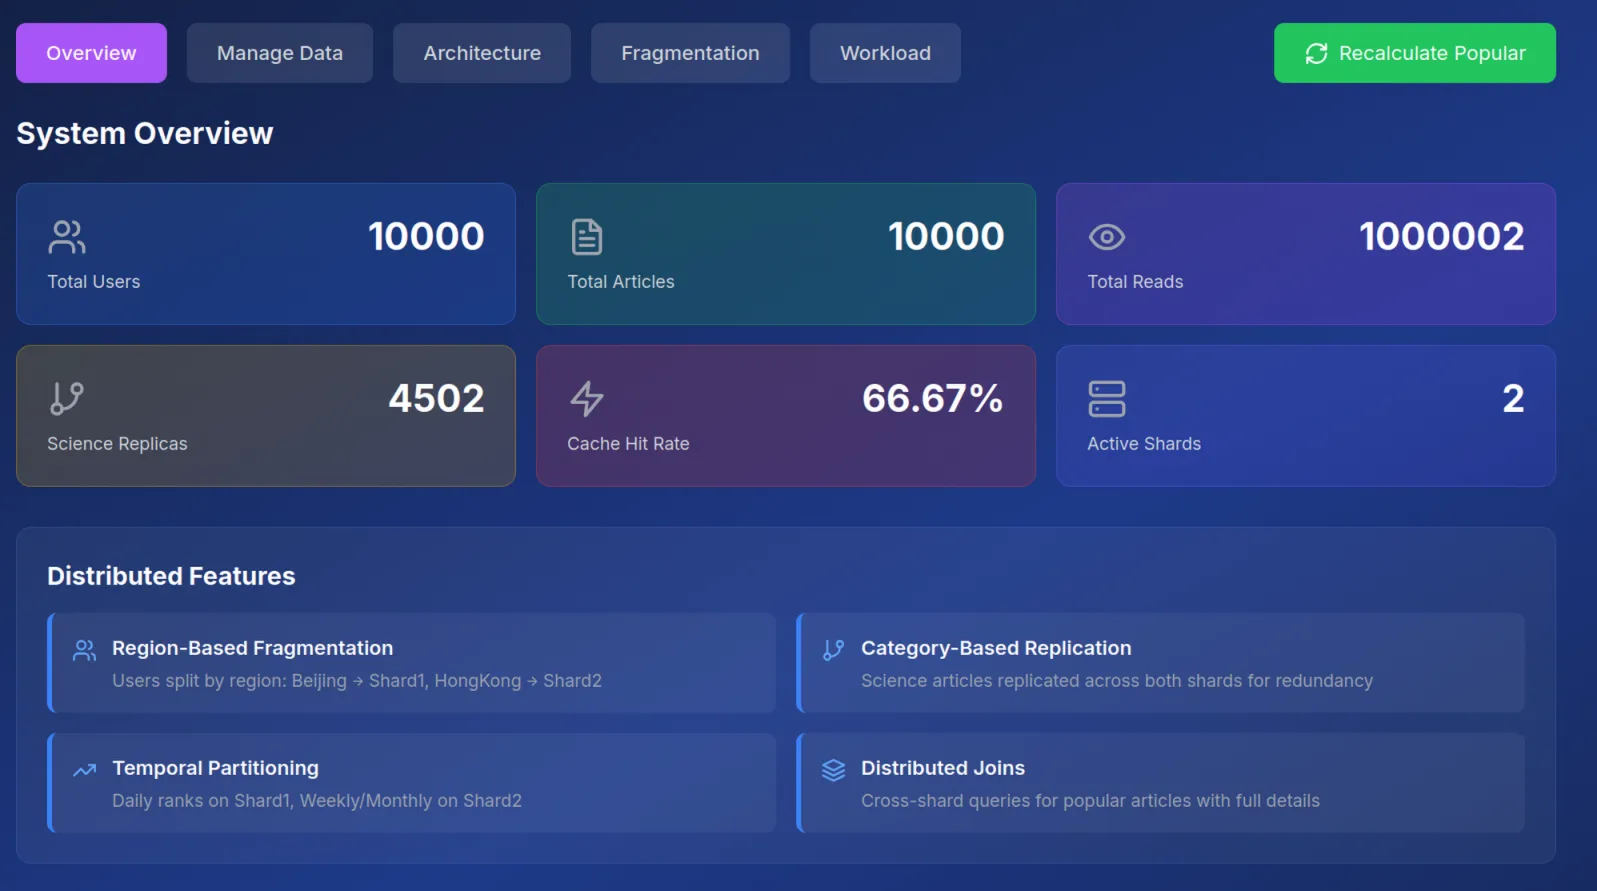Click the Region-Based Fragmentation title
Screen dimensions: 1597x891
tap(253, 648)
